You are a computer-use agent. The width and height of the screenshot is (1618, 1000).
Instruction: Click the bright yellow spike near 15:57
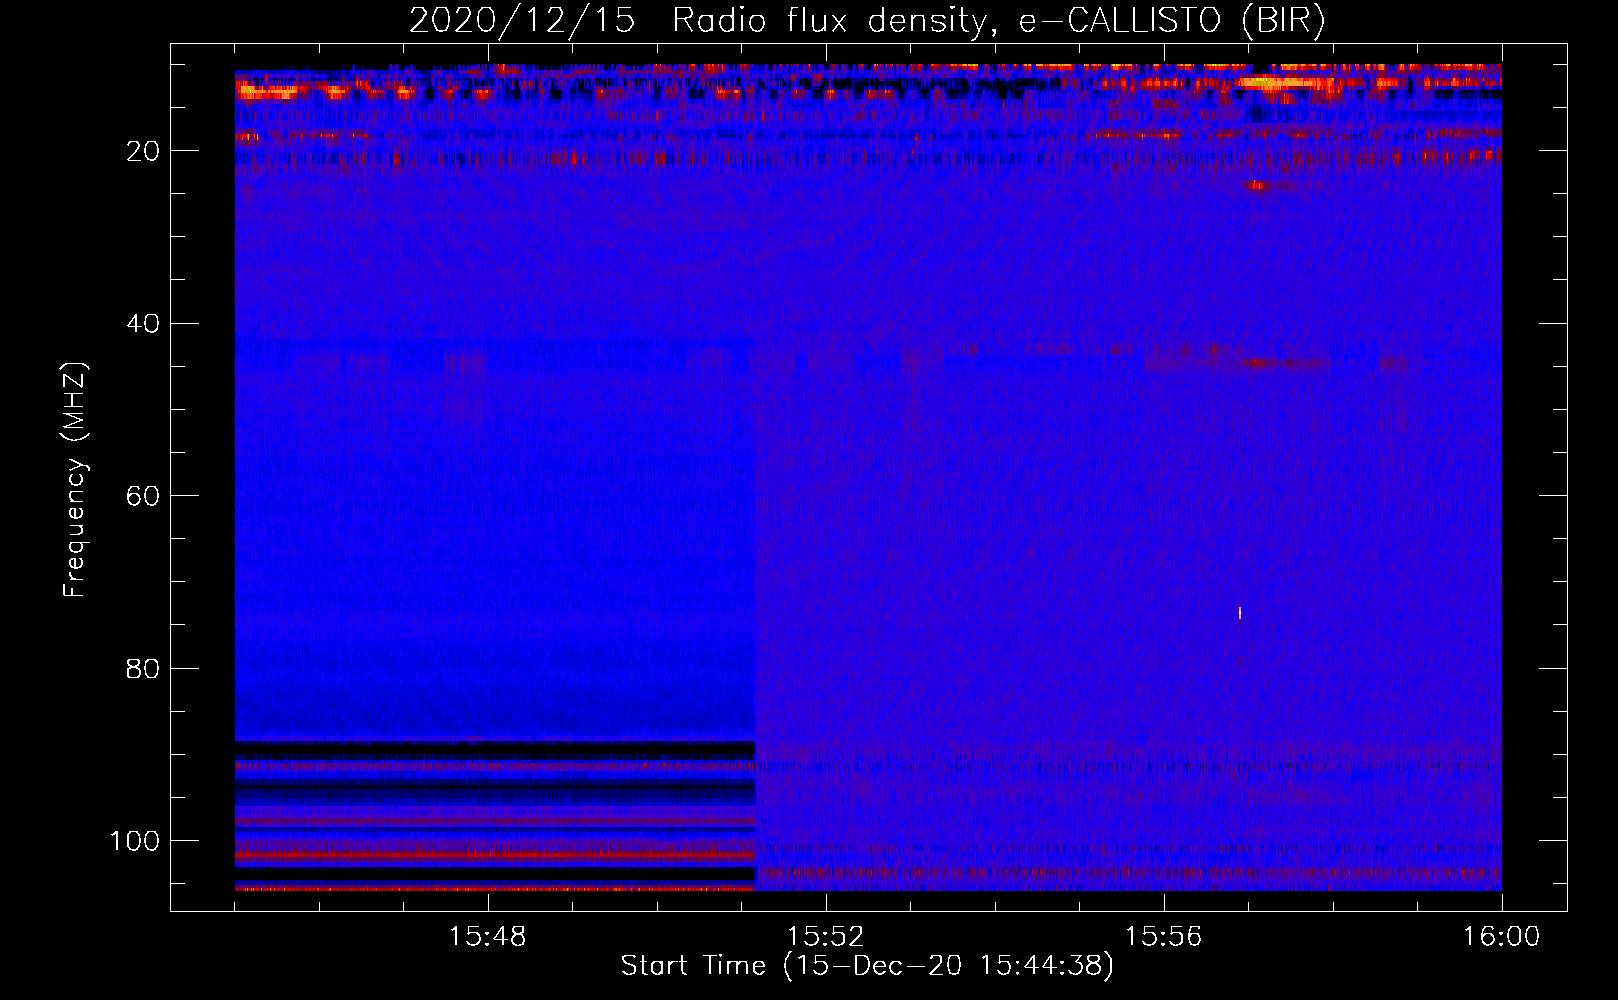(1240, 613)
